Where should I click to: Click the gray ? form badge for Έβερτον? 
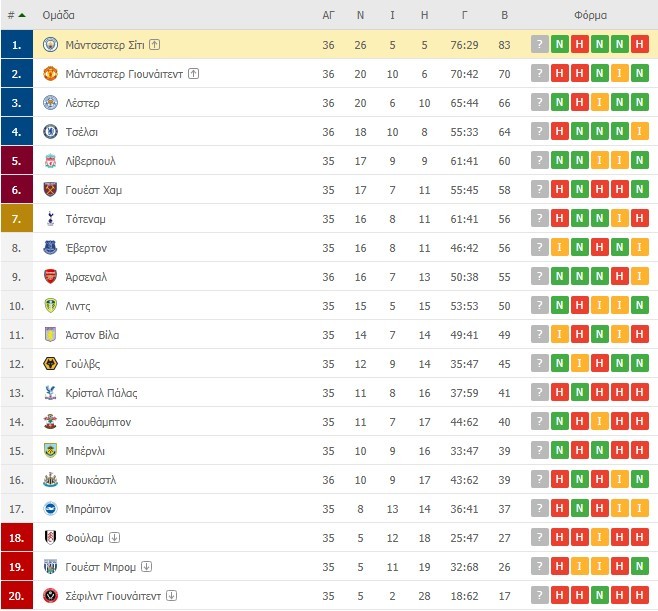[x=541, y=247]
